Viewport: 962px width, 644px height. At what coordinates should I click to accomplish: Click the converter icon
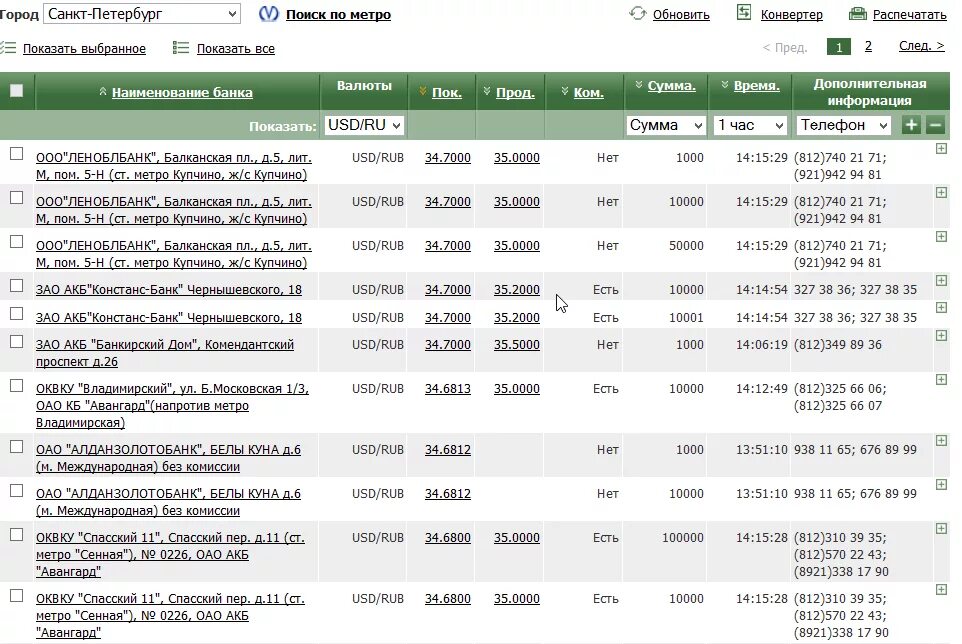pos(744,12)
